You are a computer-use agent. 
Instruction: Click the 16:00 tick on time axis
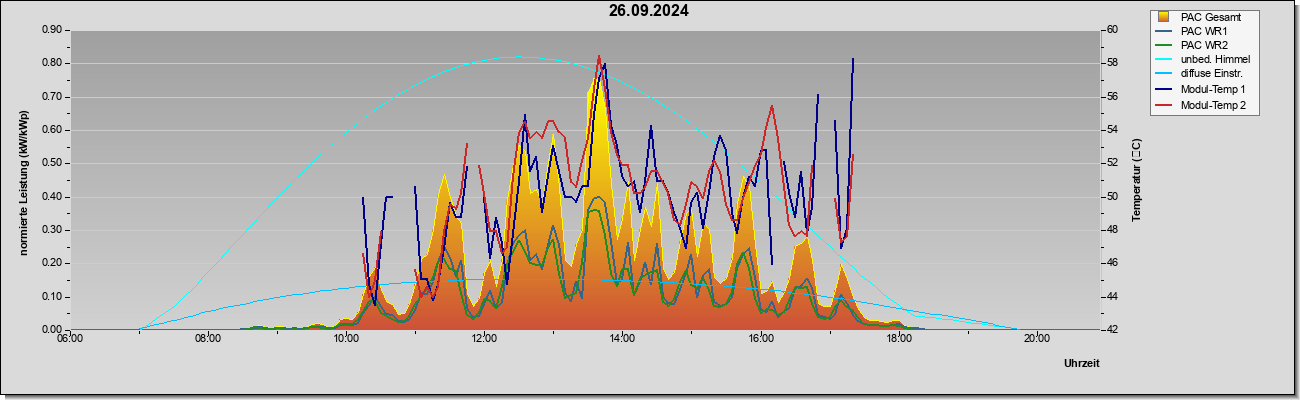pyautogui.click(x=761, y=338)
